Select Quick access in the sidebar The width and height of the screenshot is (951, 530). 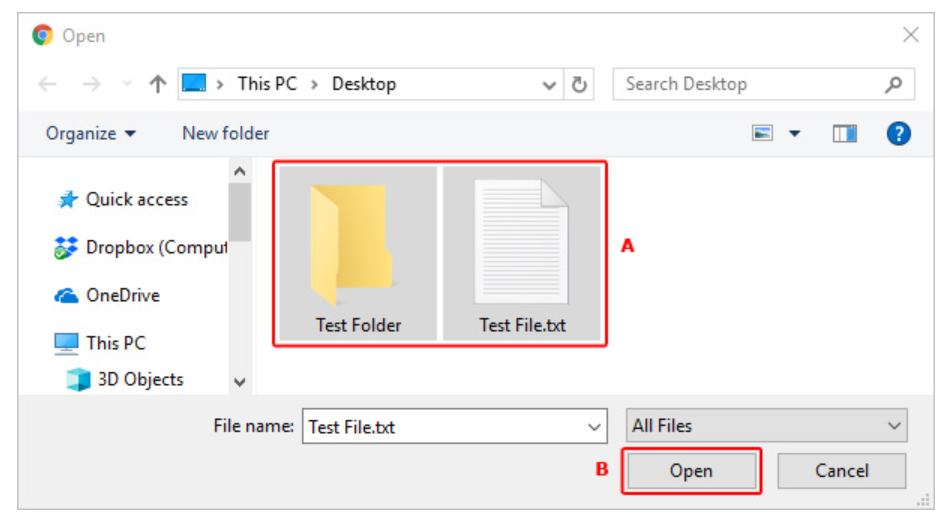tap(136, 200)
